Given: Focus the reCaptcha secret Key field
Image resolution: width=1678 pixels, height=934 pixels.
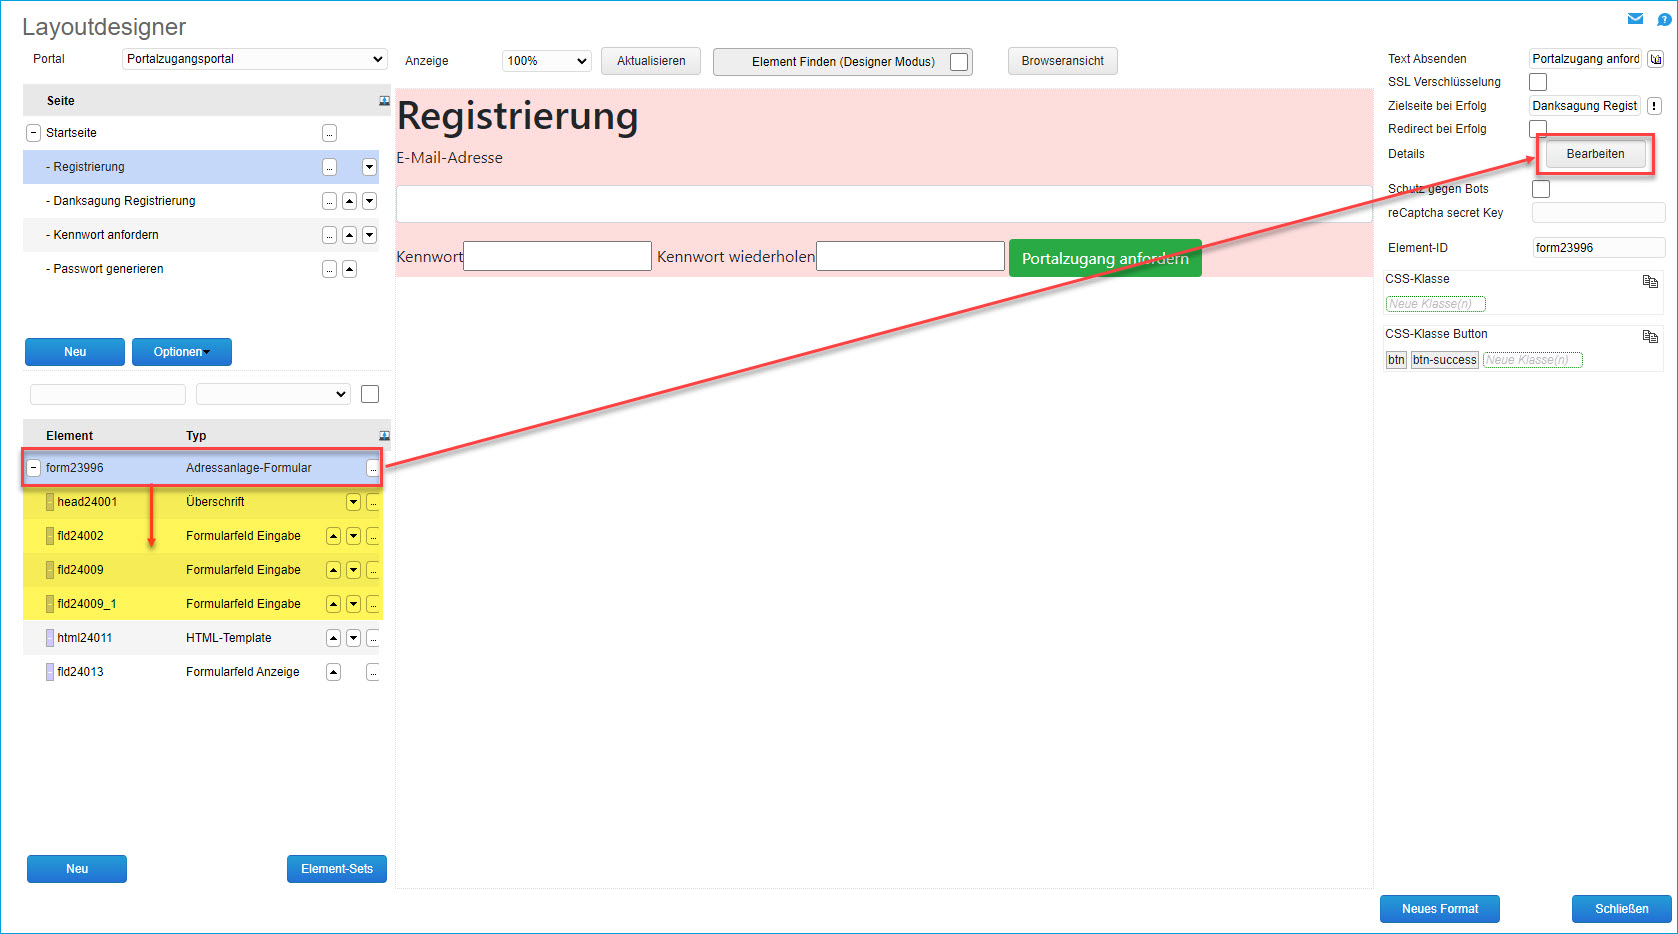Looking at the screenshot, I should pos(1599,213).
